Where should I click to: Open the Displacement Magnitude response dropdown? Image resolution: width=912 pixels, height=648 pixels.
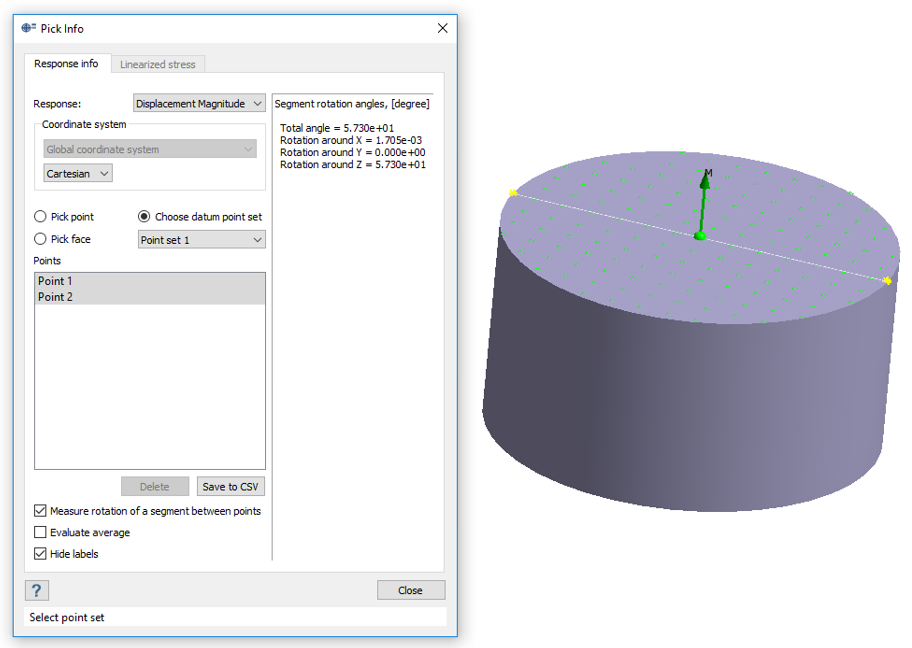click(199, 103)
